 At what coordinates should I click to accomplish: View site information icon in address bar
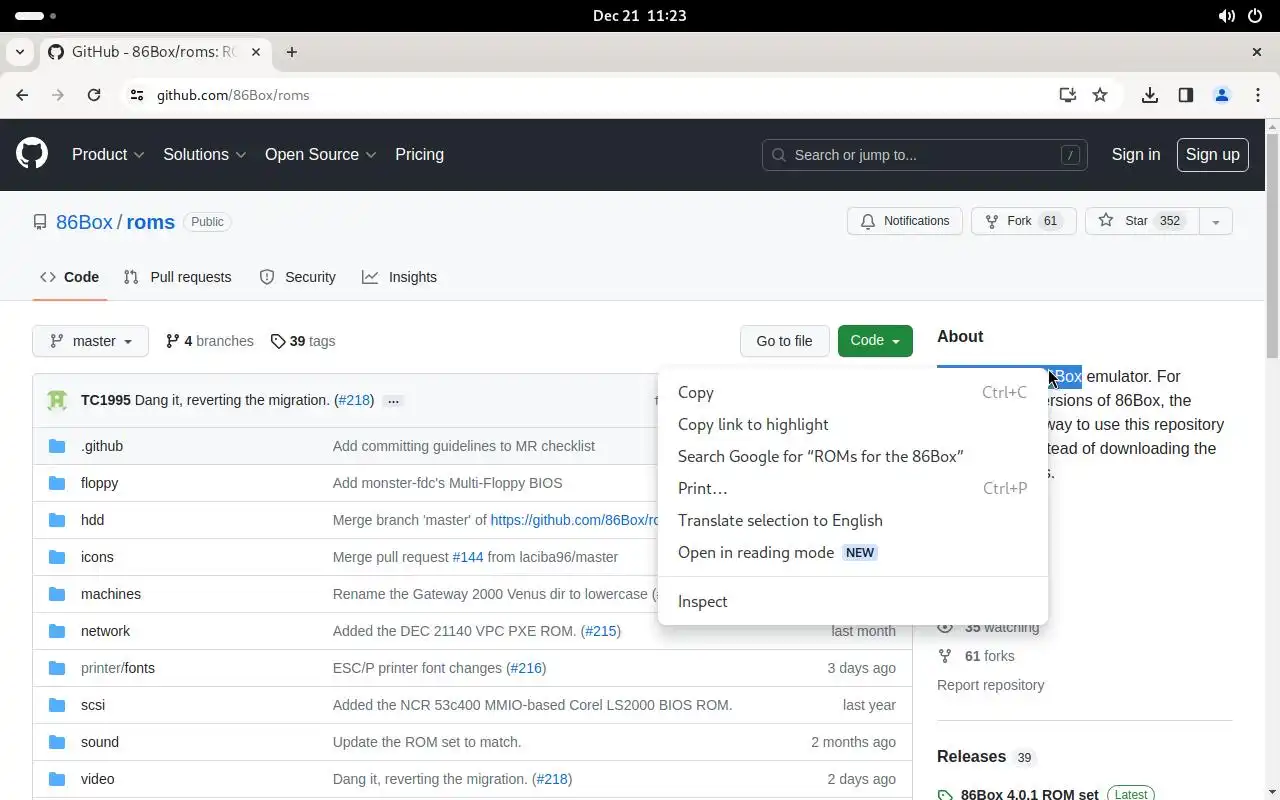(137, 95)
